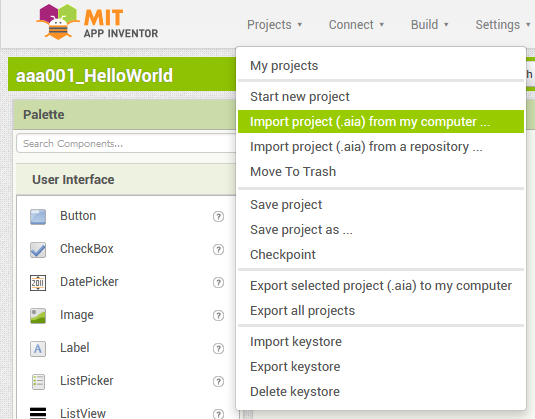The height and width of the screenshot is (419, 535).
Task: Click the ListView component label
Action: [x=83, y=413]
